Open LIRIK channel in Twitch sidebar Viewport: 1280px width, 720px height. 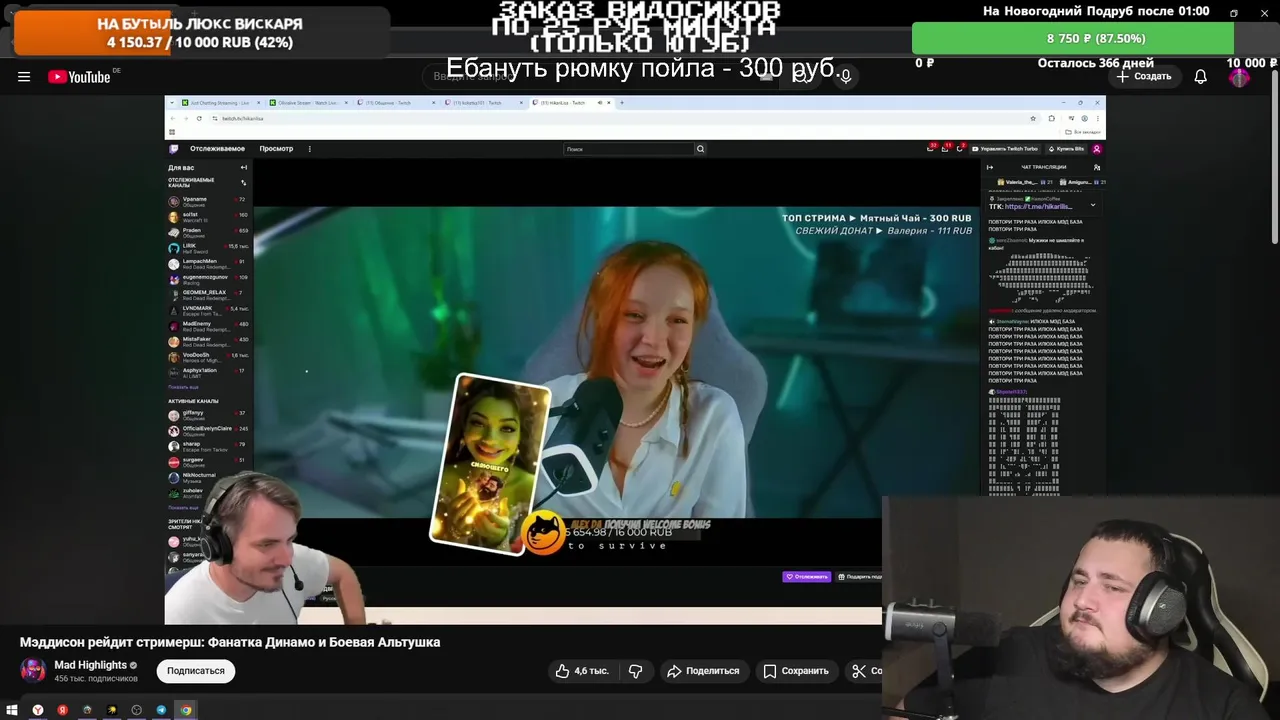pos(208,247)
